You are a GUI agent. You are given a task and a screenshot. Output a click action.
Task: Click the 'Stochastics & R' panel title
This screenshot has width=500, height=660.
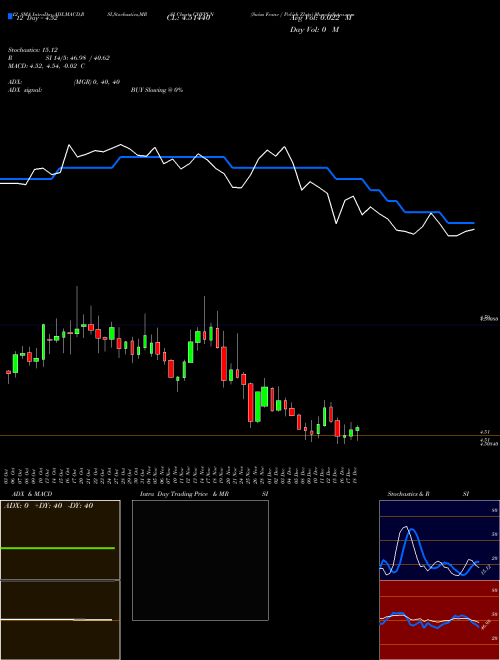tap(408, 494)
